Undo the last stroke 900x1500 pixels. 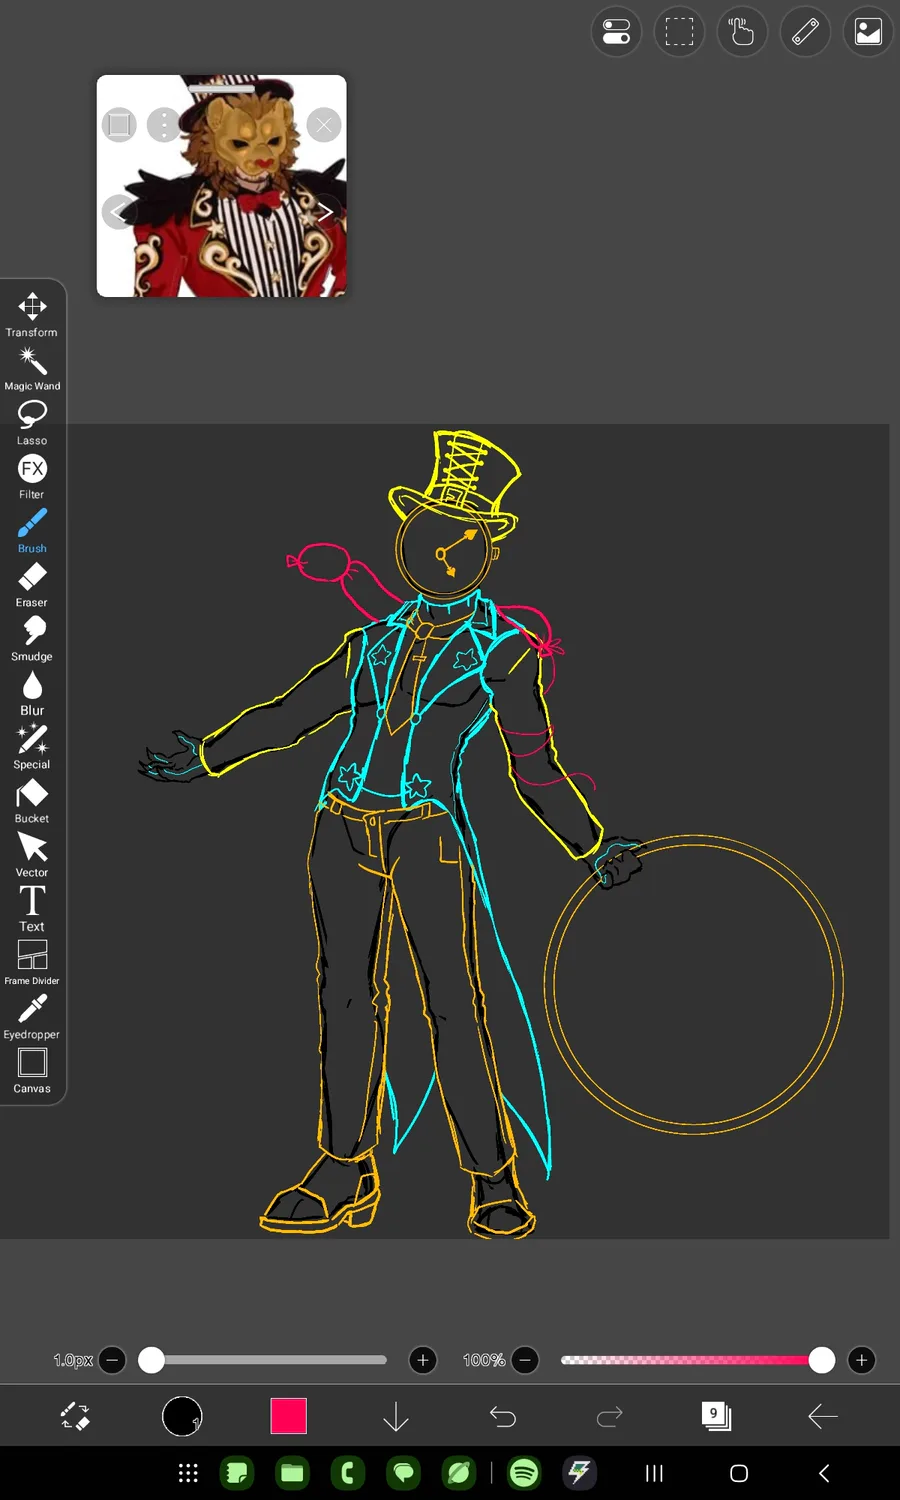503,1416
